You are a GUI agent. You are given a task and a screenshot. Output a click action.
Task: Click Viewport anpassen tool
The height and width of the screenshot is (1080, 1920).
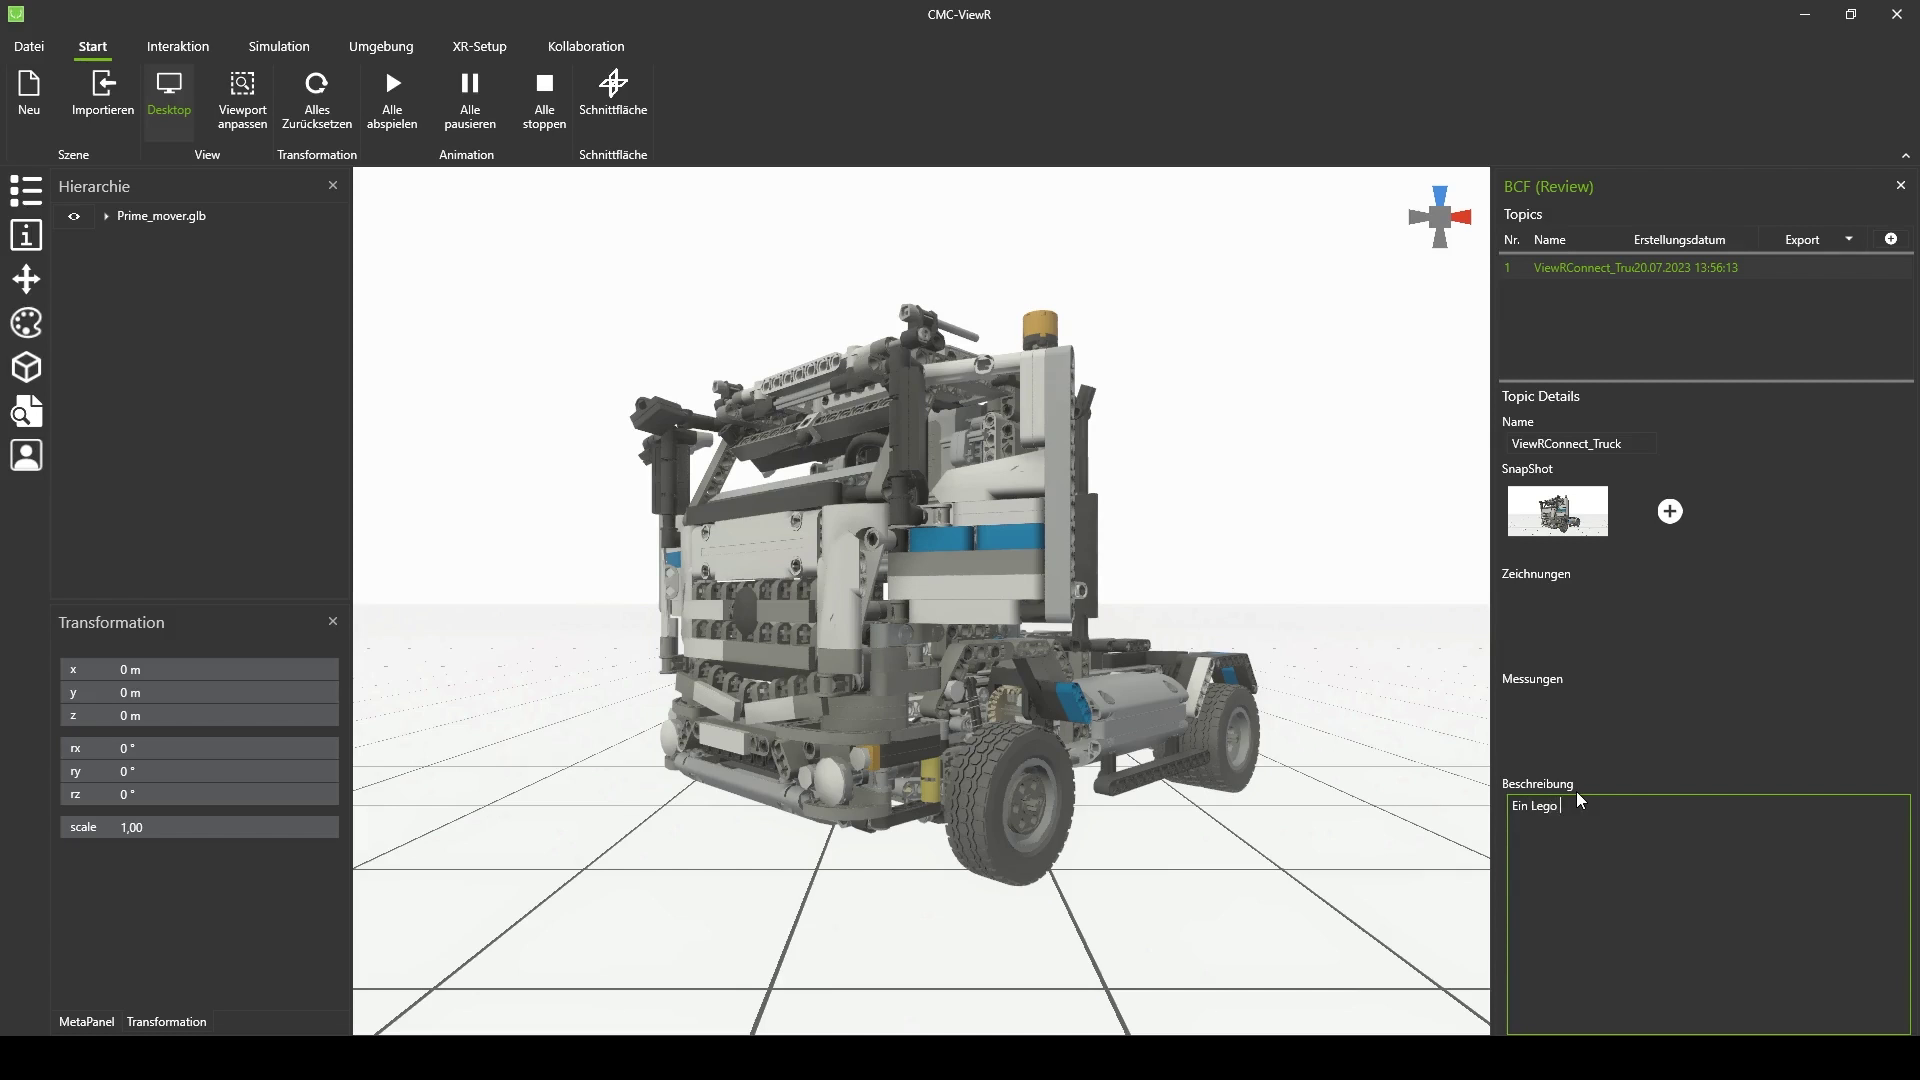click(x=242, y=84)
